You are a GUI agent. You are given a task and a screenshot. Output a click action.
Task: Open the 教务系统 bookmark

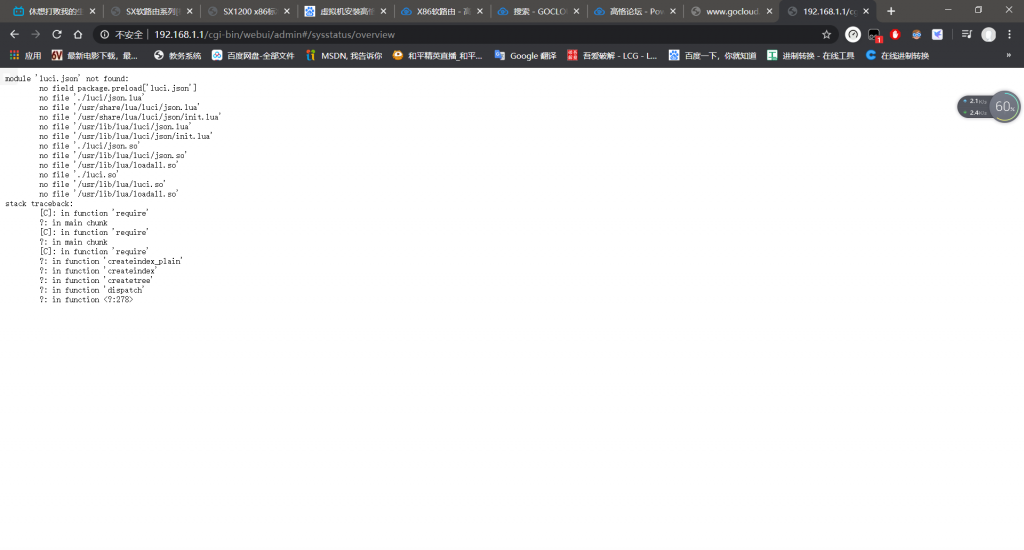pos(178,56)
